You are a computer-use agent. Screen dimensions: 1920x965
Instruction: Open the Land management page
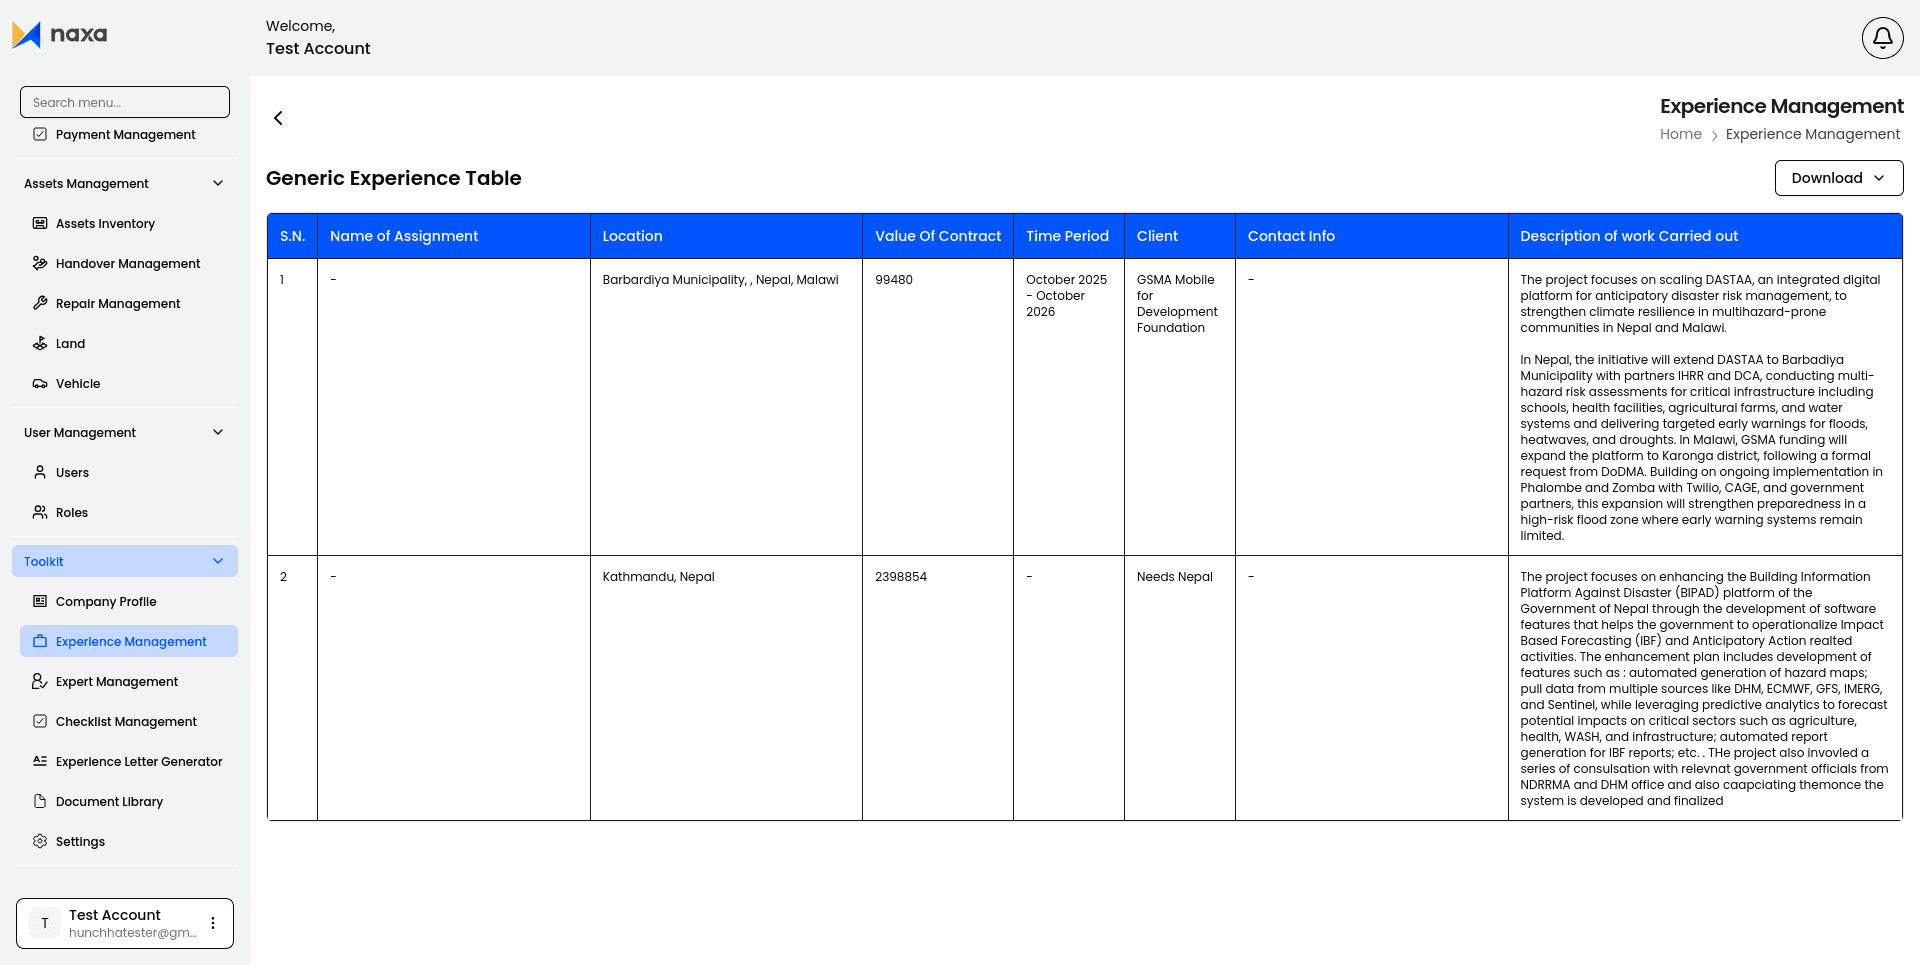70,343
